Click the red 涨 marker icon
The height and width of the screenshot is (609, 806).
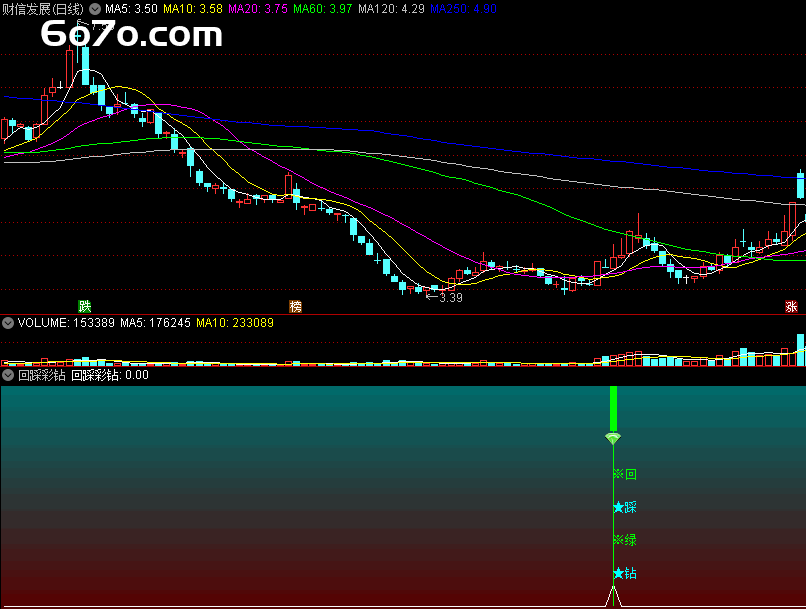[791, 307]
